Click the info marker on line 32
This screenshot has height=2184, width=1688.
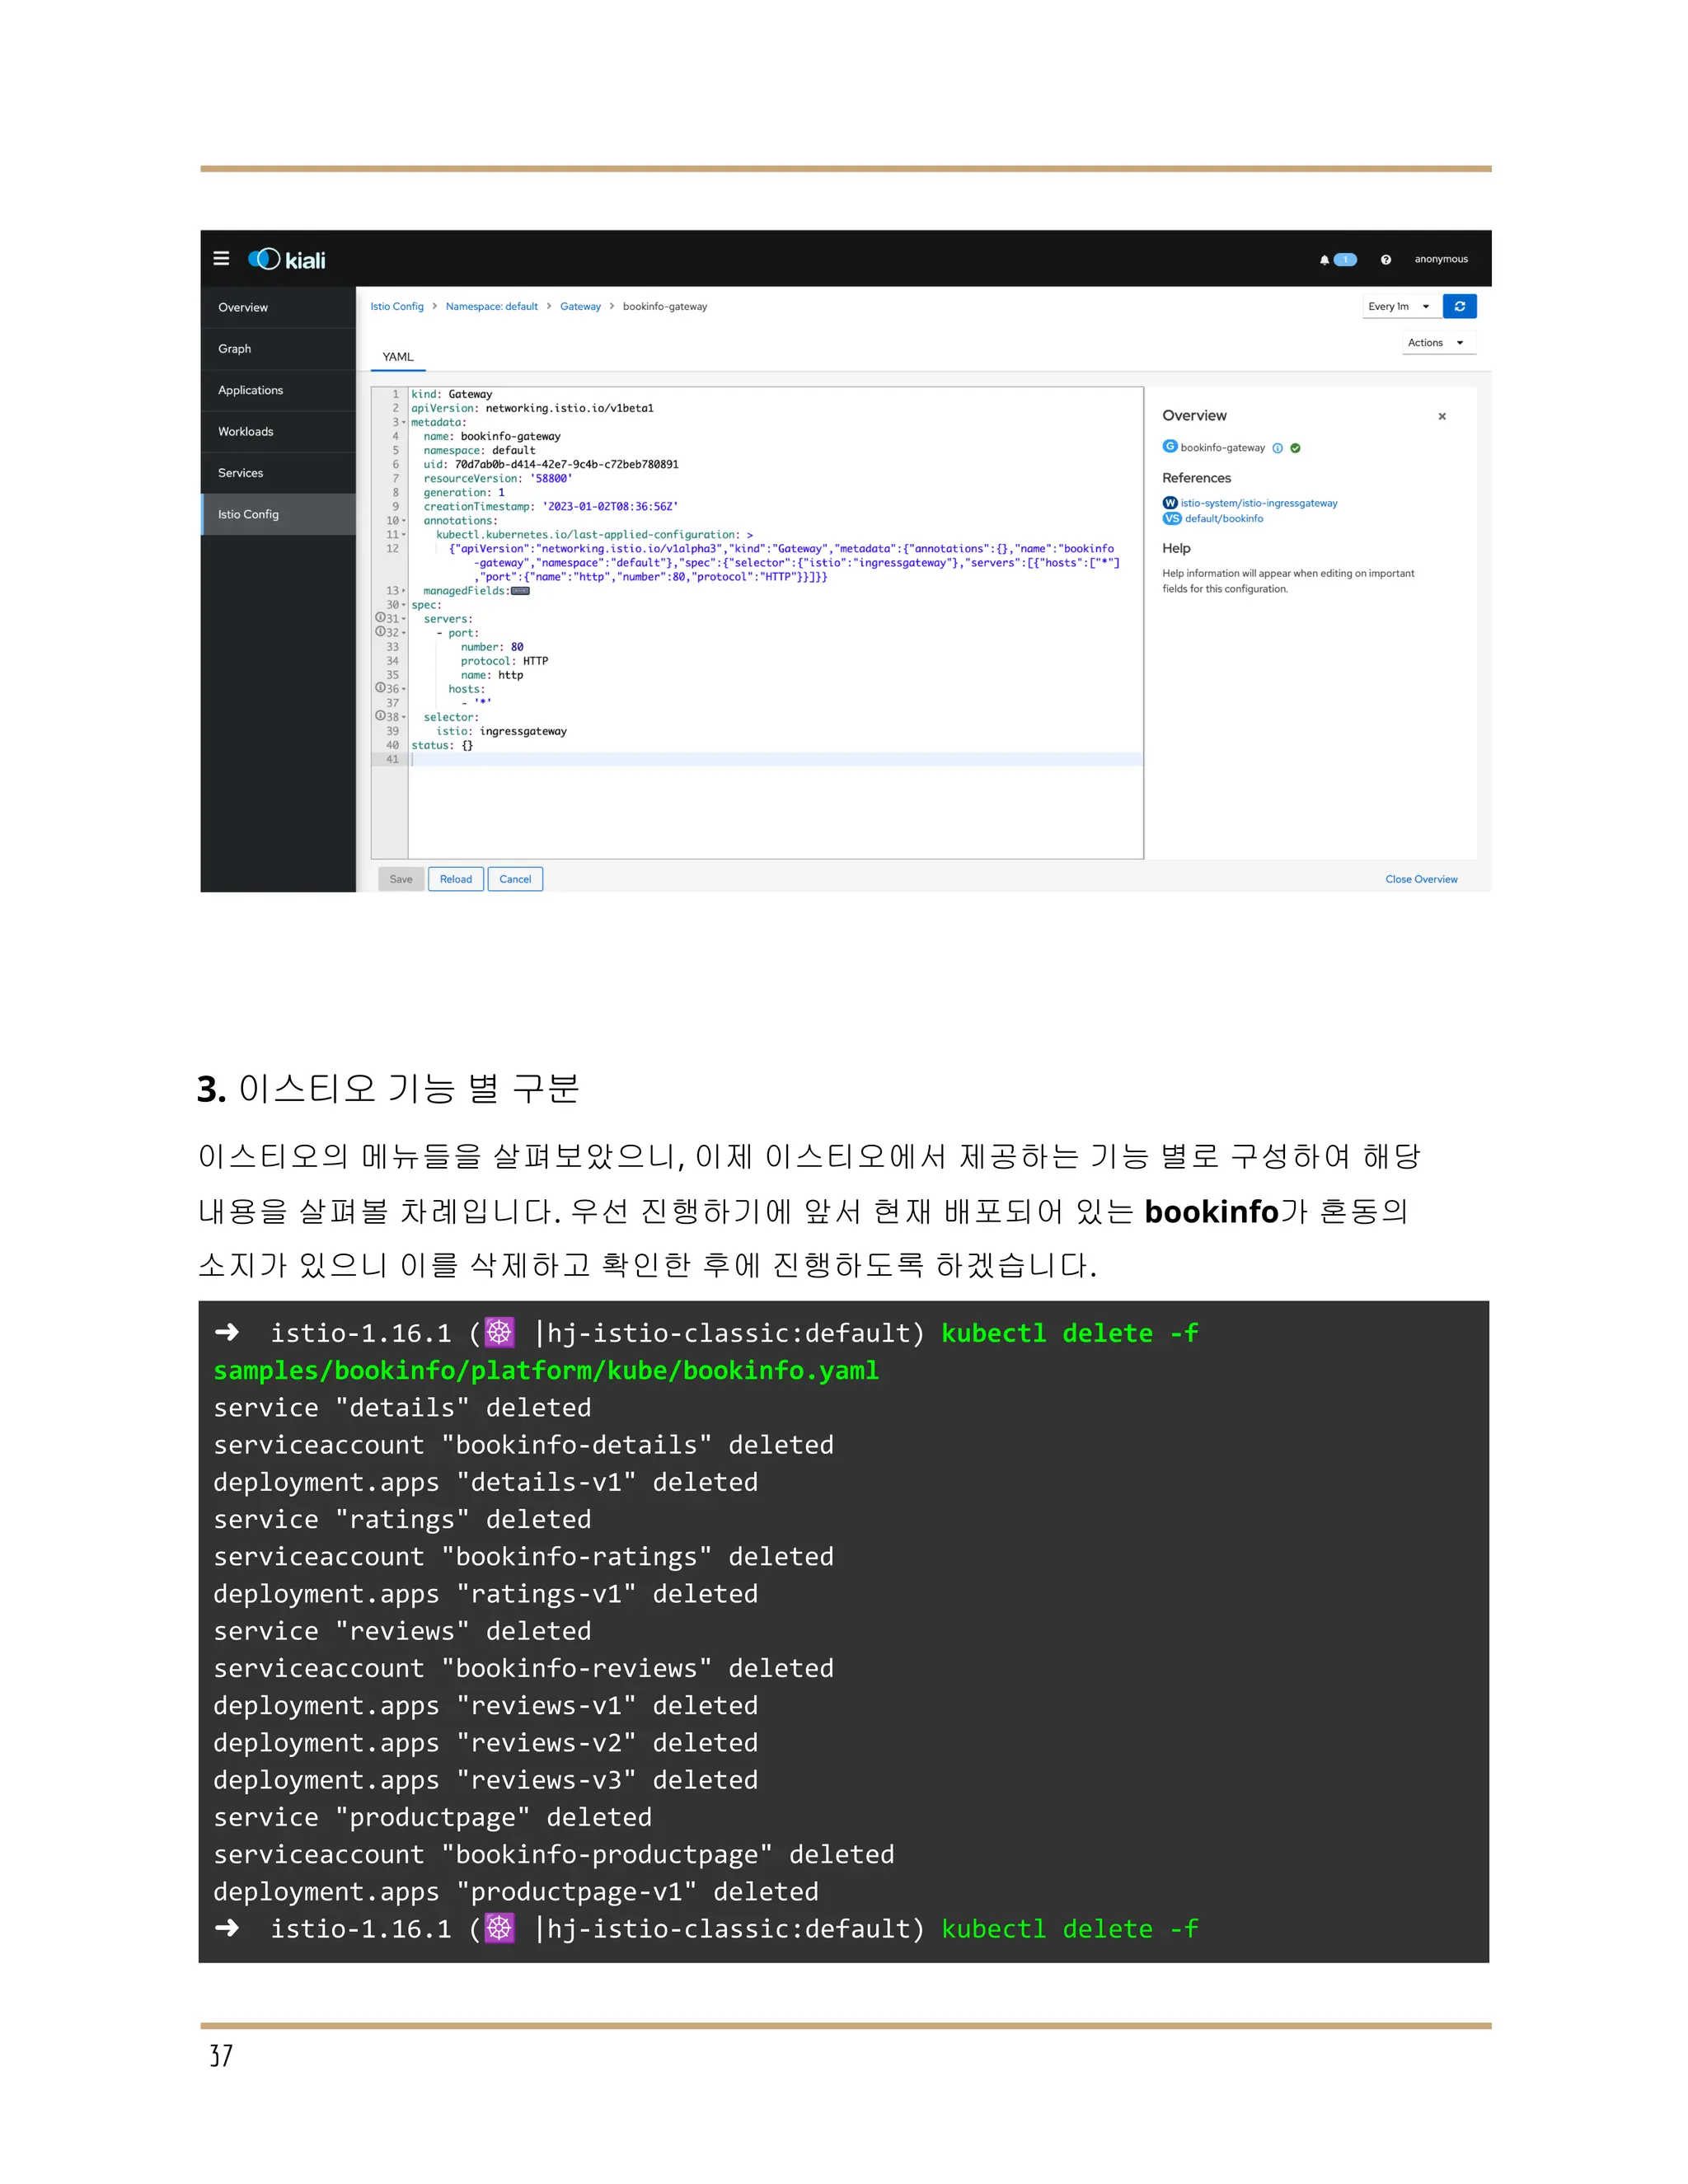[x=380, y=632]
